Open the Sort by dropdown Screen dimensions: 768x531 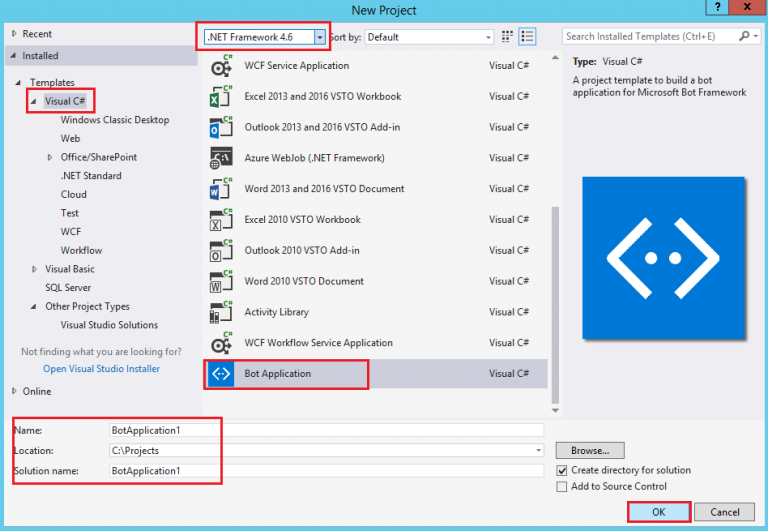coord(429,37)
